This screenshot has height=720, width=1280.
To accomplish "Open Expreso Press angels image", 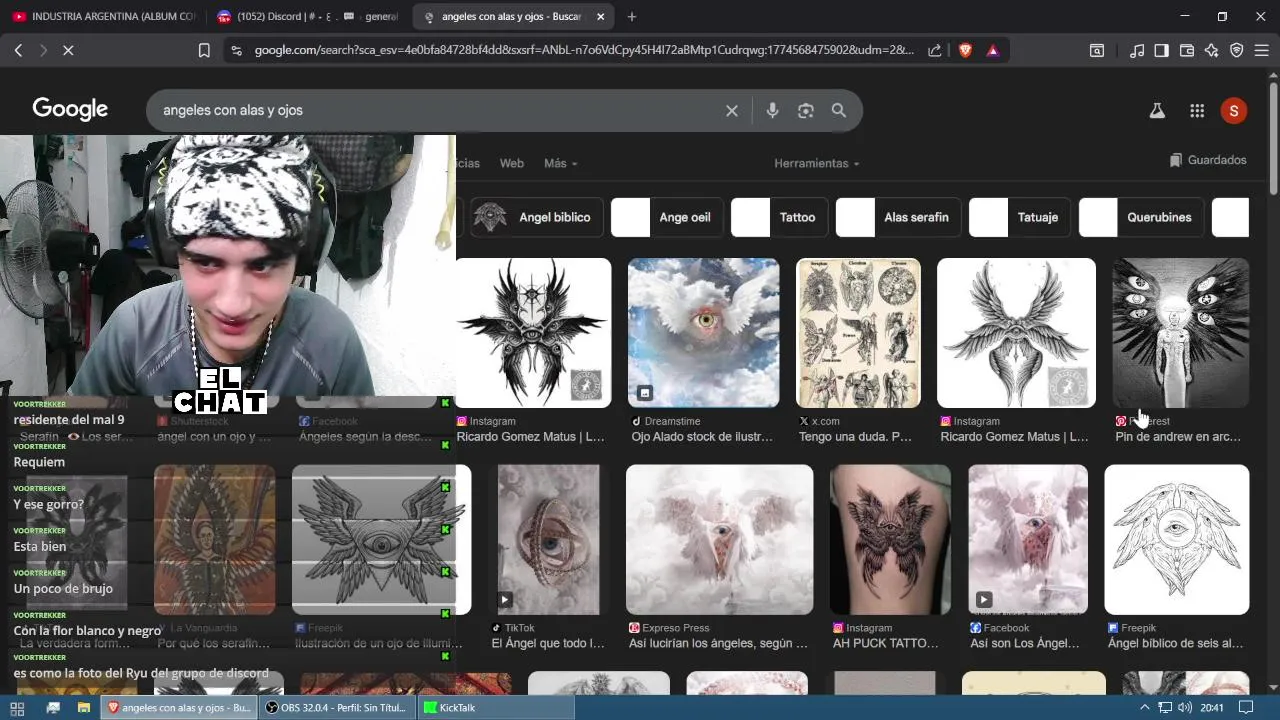I will 719,539.
